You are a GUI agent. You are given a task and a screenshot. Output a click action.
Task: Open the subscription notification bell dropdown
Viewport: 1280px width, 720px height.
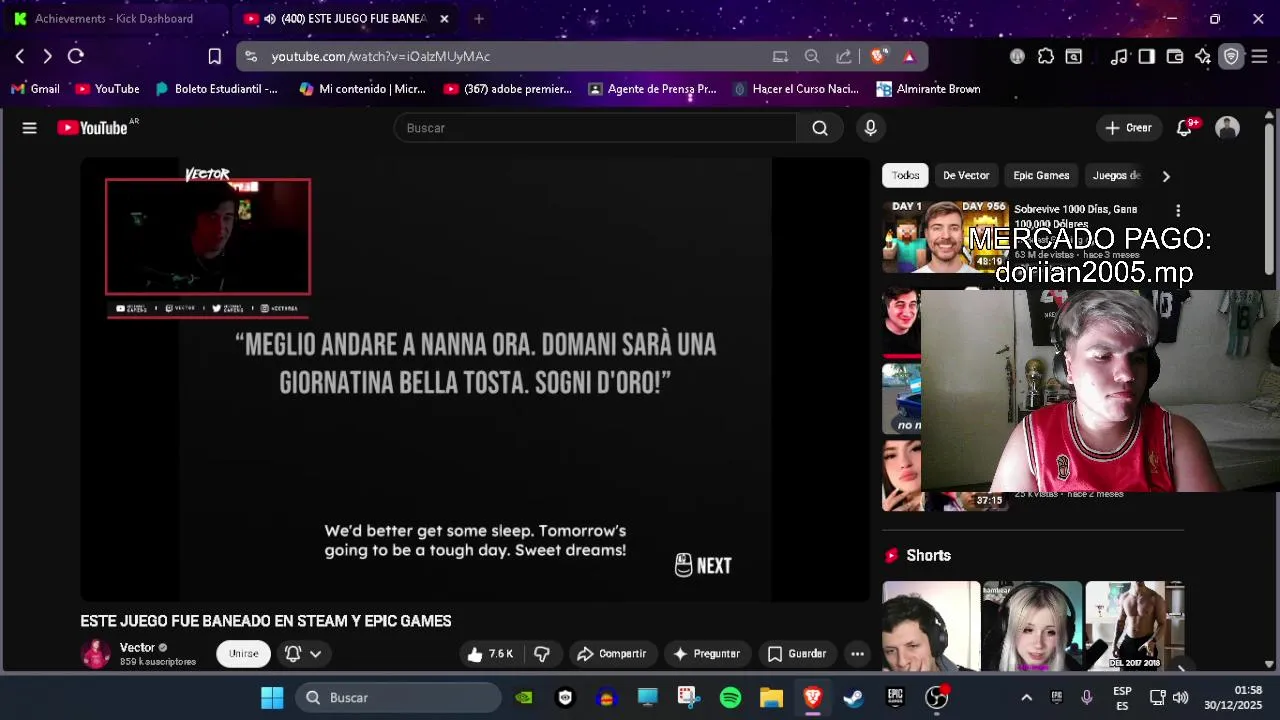(303, 654)
